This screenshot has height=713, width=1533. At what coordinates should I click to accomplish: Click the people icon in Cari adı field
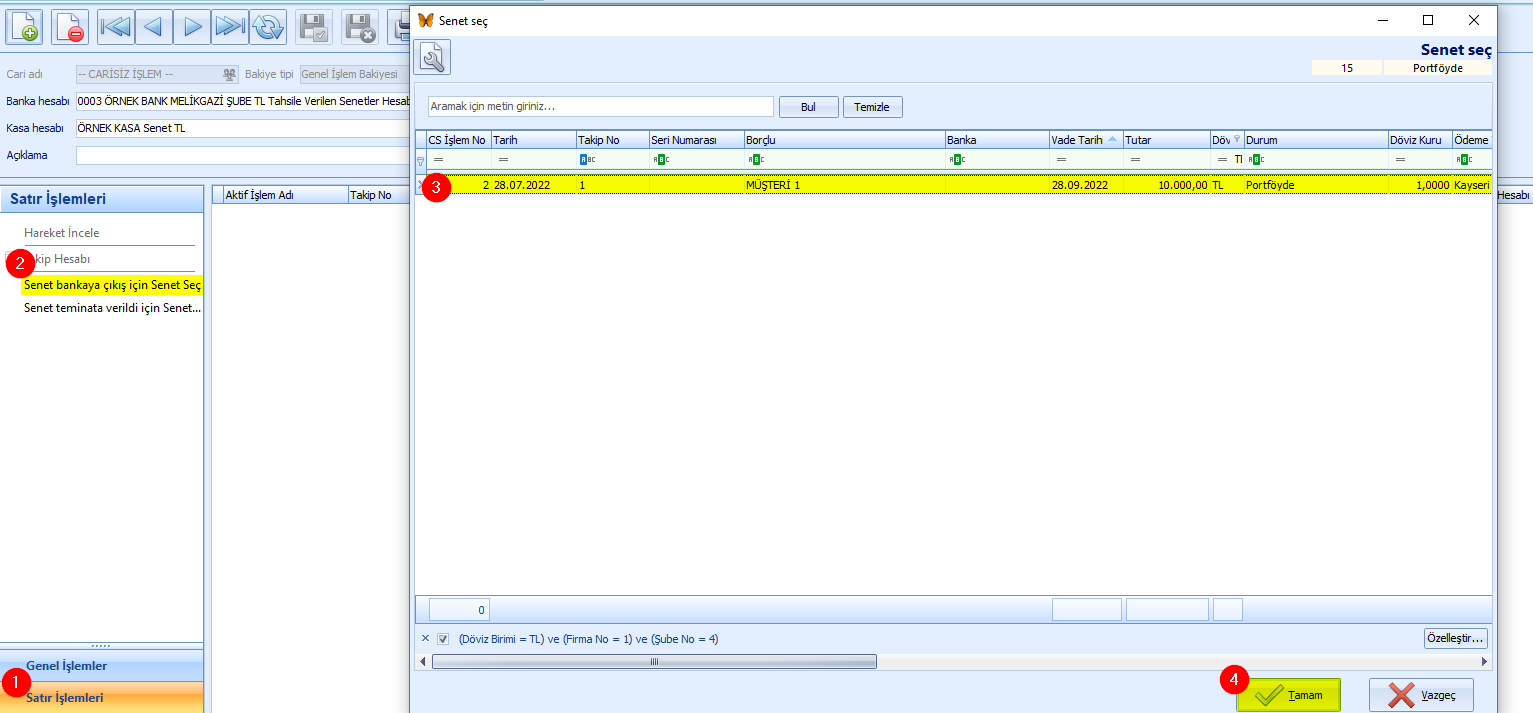[229, 74]
